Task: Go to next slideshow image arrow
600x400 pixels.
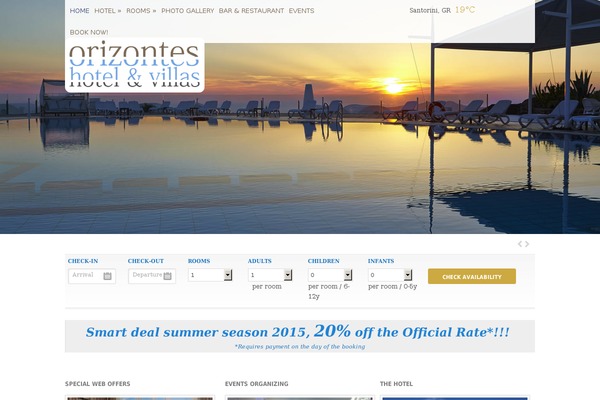Action: click(527, 244)
